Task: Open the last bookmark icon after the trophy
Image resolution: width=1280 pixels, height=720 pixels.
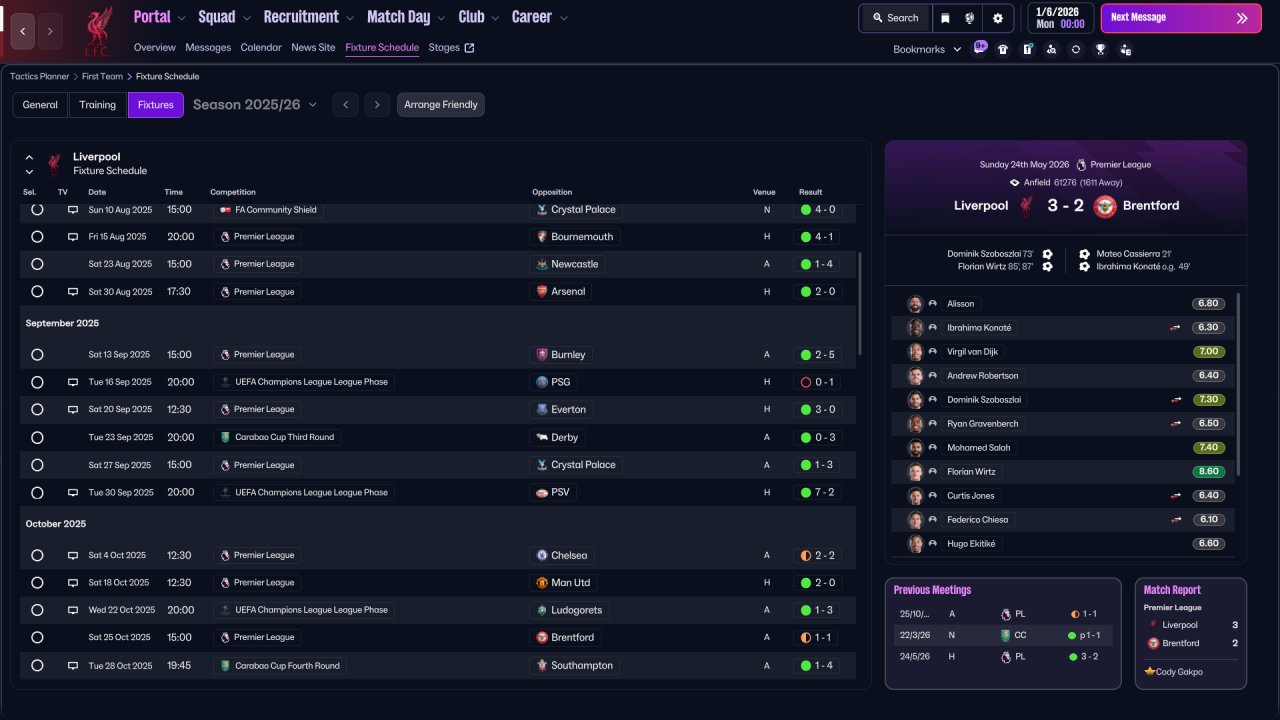Action: click(1125, 49)
